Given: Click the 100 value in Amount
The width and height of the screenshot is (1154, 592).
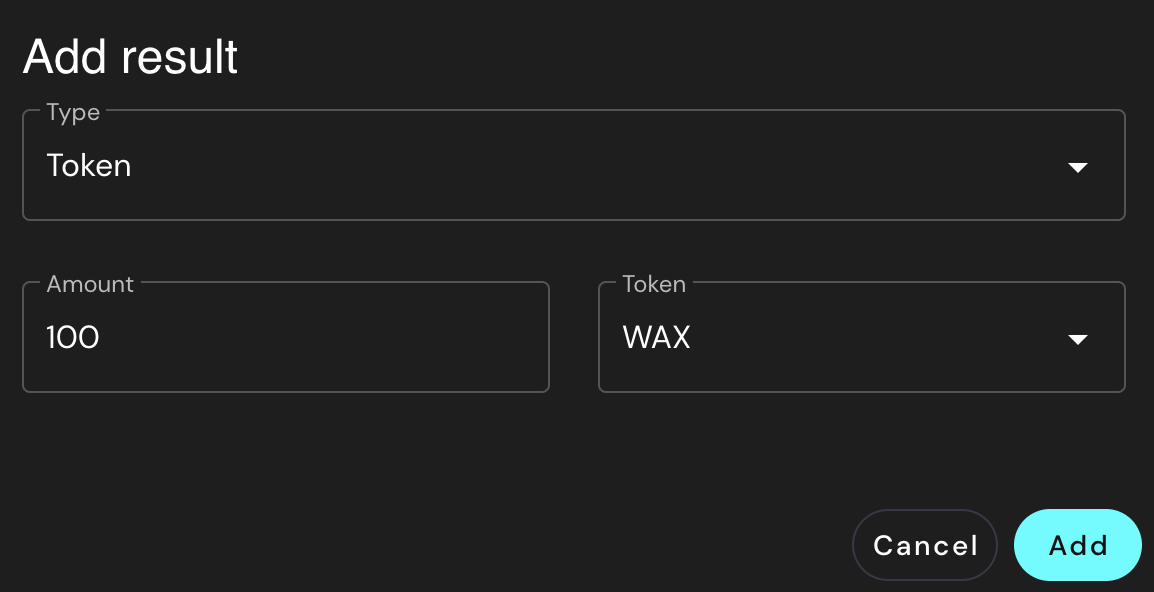Looking at the screenshot, I should pyautogui.click(x=73, y=338).
